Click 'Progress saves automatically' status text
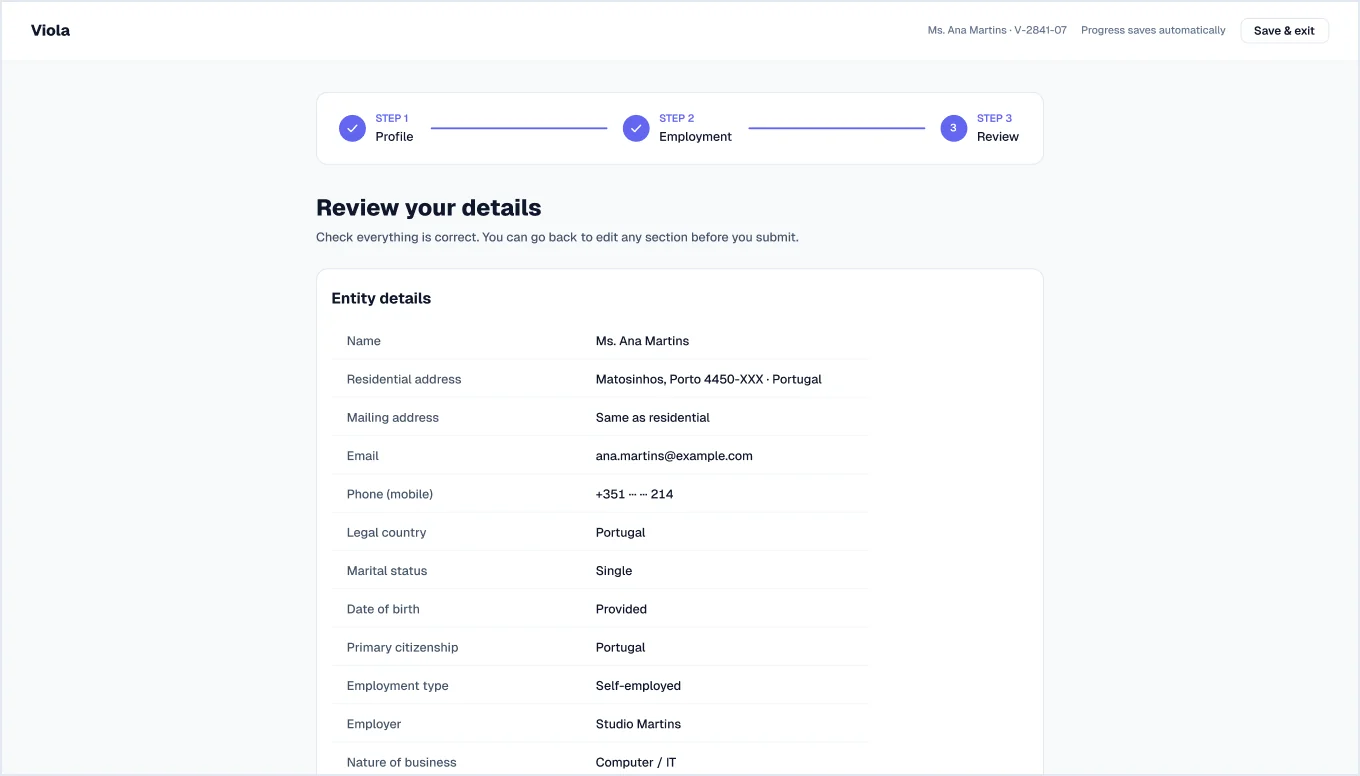The width and height of the screenshot is (1360, 776). pos(1153,30)
